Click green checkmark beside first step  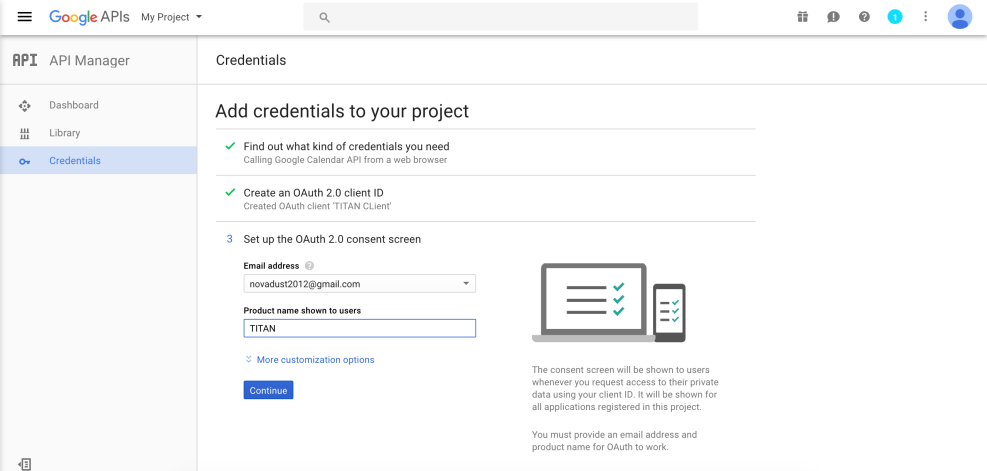tap(230, 146)
